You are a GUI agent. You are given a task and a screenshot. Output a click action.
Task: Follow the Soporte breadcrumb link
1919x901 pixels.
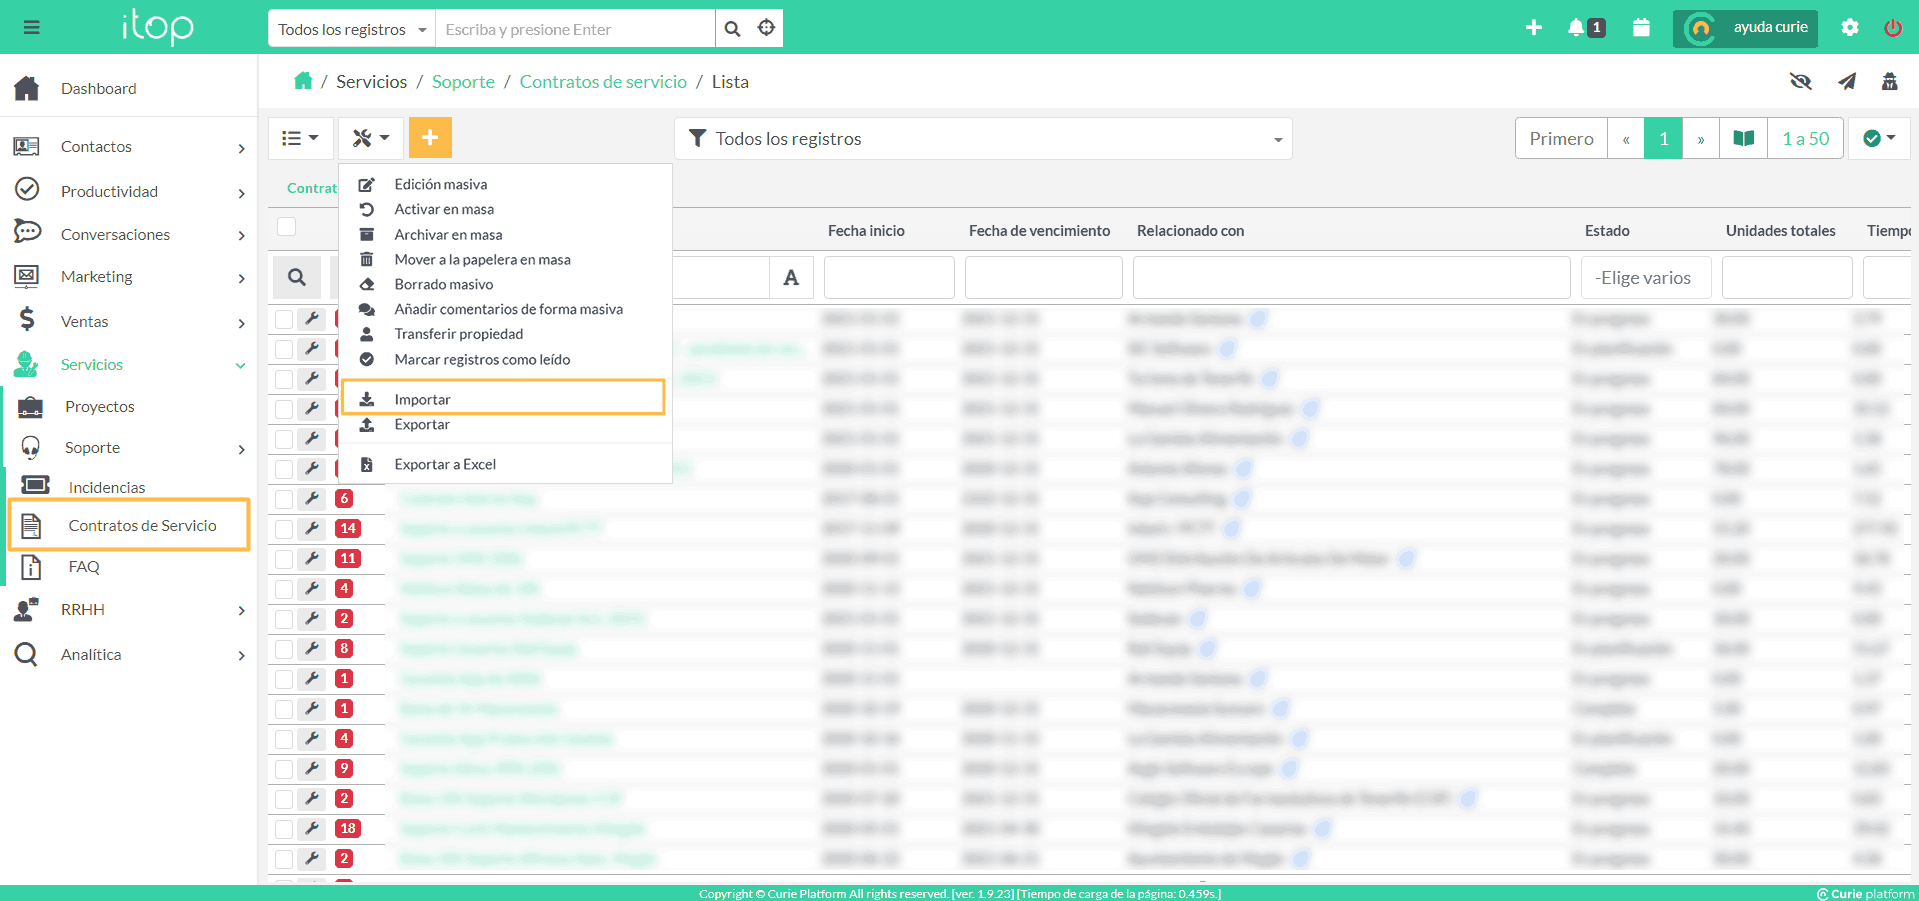tap(463, 82)
